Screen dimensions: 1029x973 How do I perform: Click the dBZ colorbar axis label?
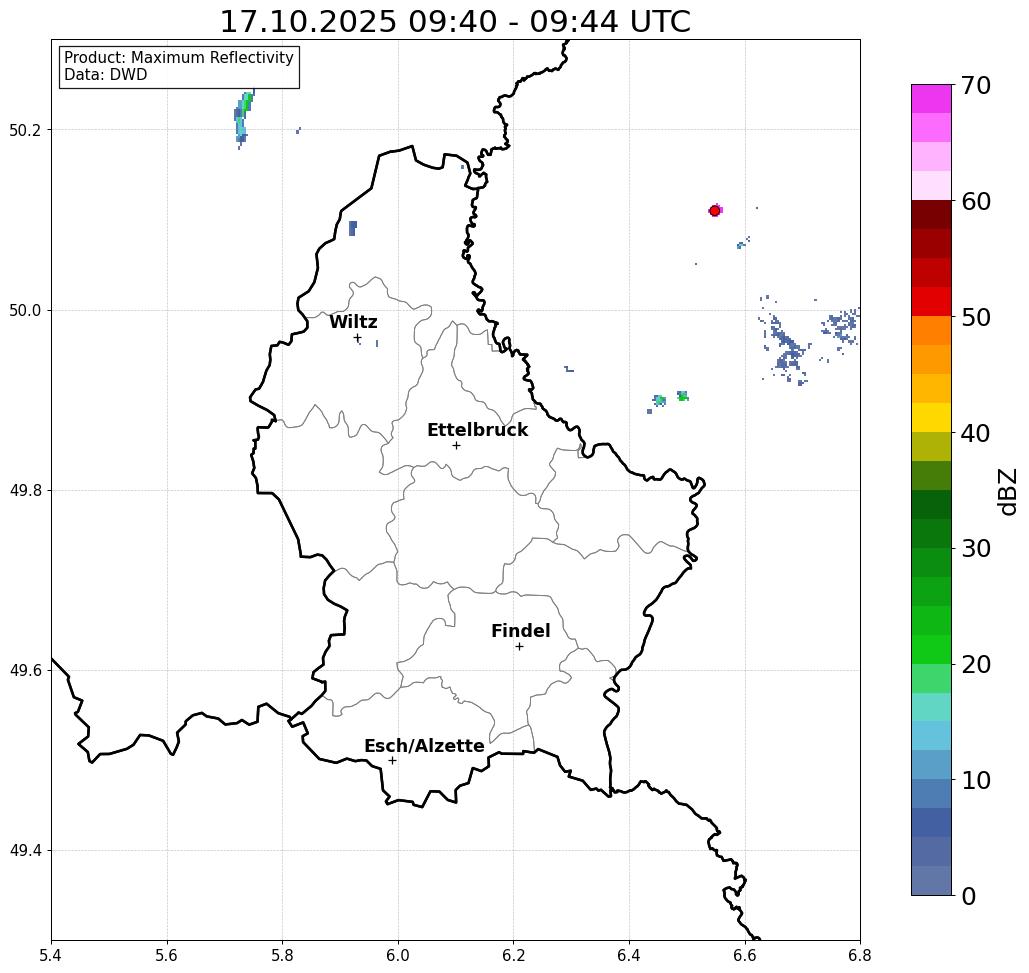pos(1007,491)
